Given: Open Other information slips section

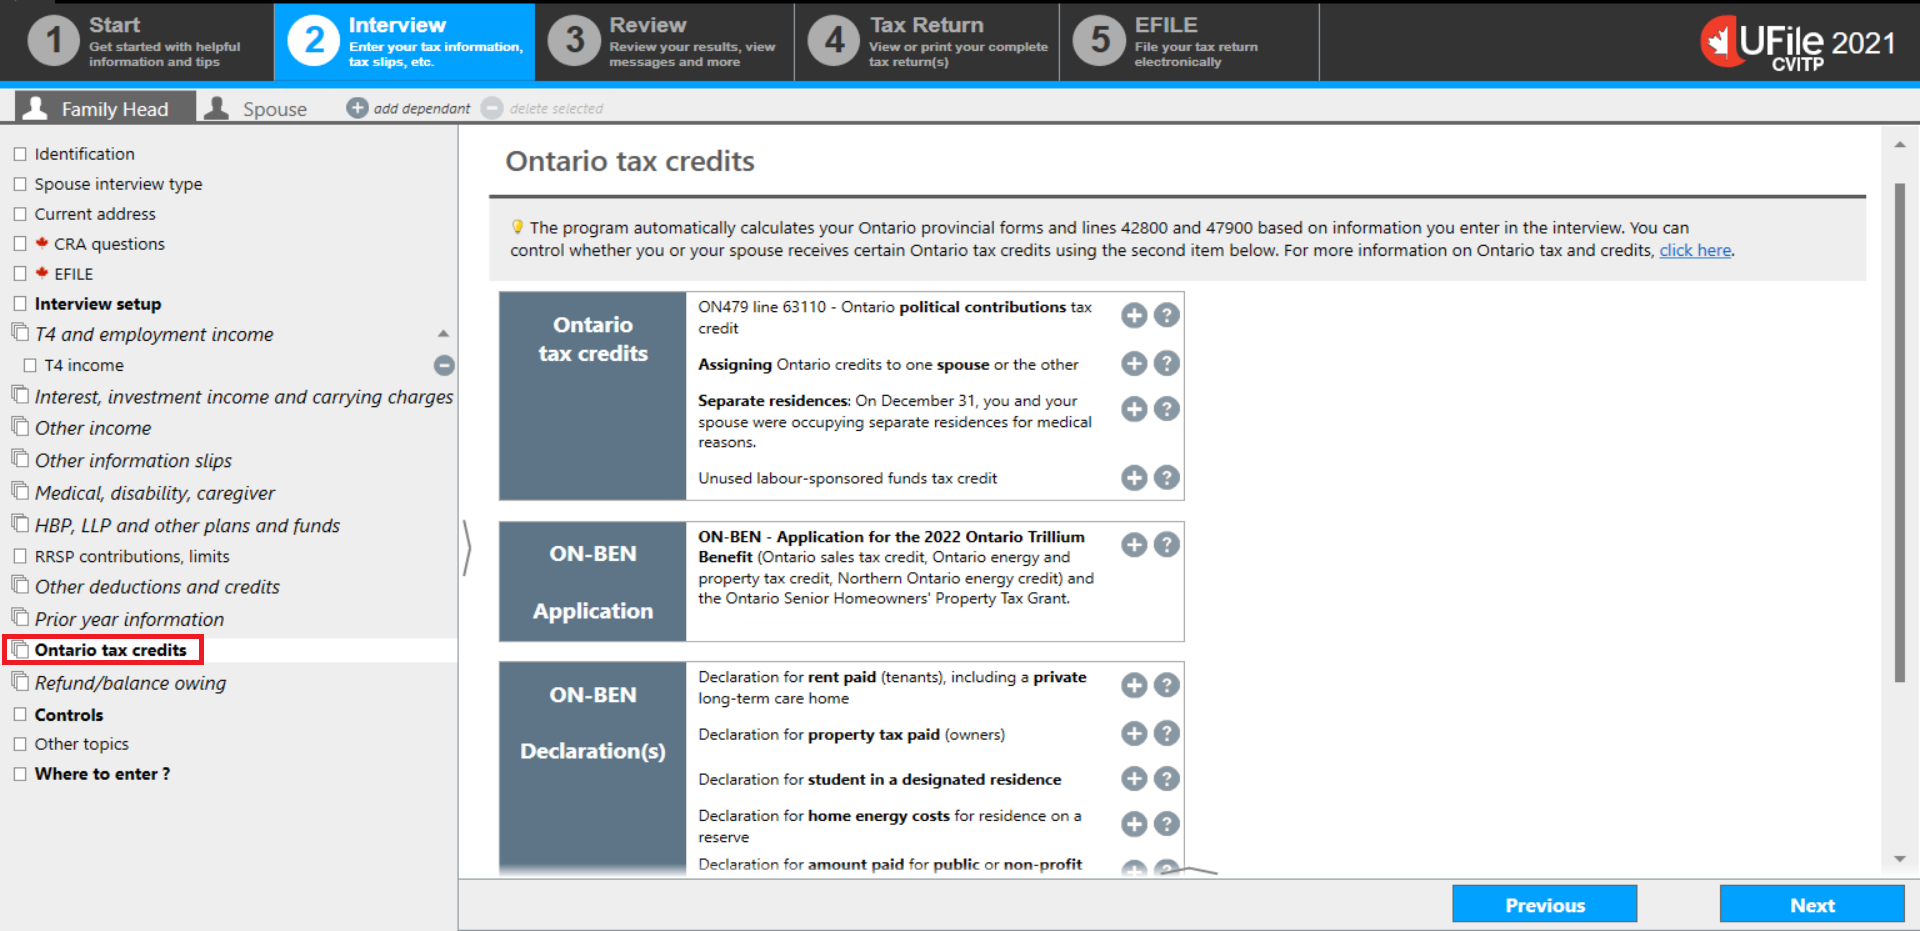Looking at the screenshot, I should tap(133, 461).
